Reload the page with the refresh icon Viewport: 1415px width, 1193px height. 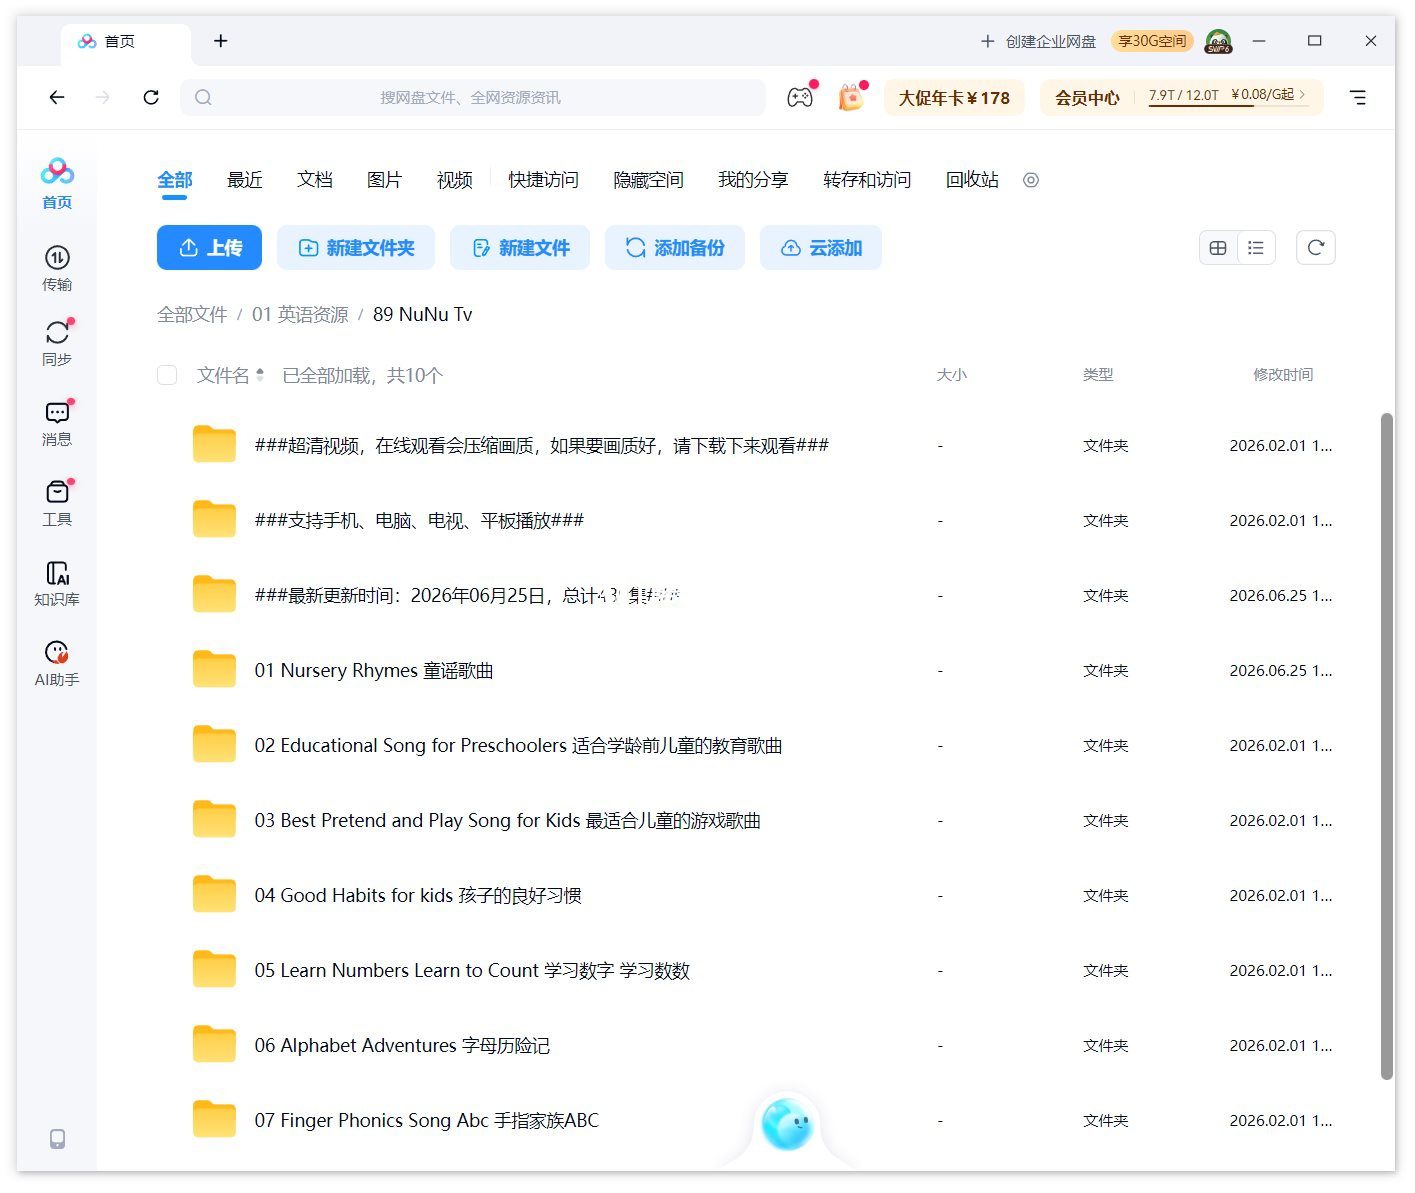[151, 97]
